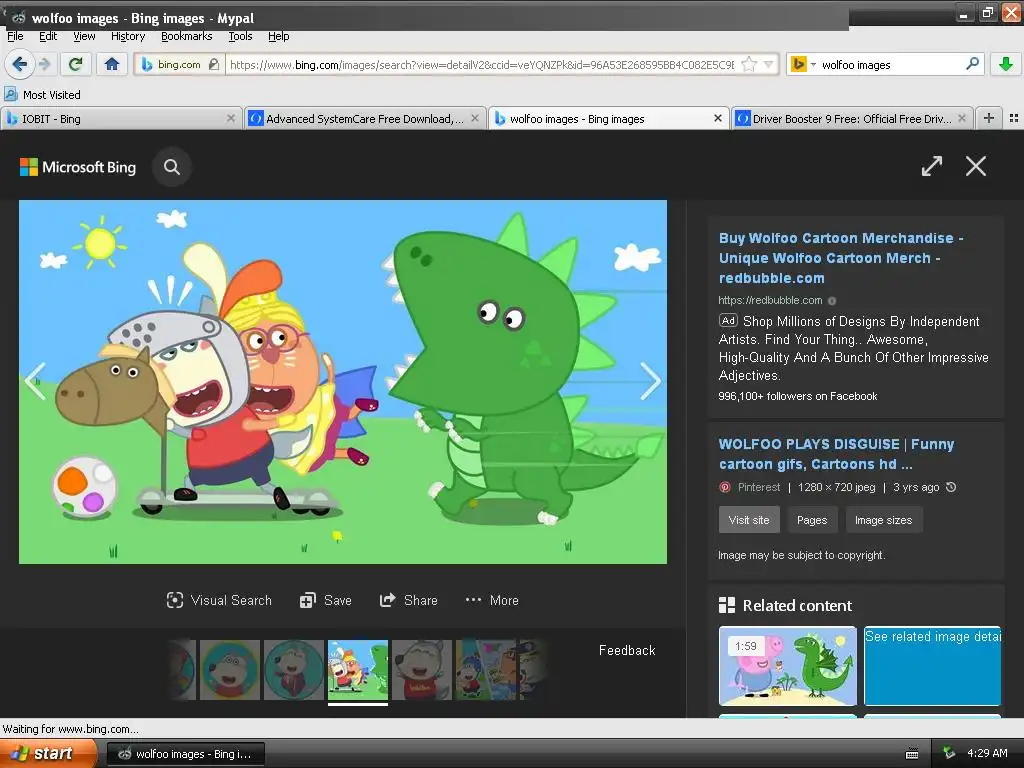The image size is (1024, 768).
Task: Open the History menu
Action: pyautogui.click(x=128, y=37)
